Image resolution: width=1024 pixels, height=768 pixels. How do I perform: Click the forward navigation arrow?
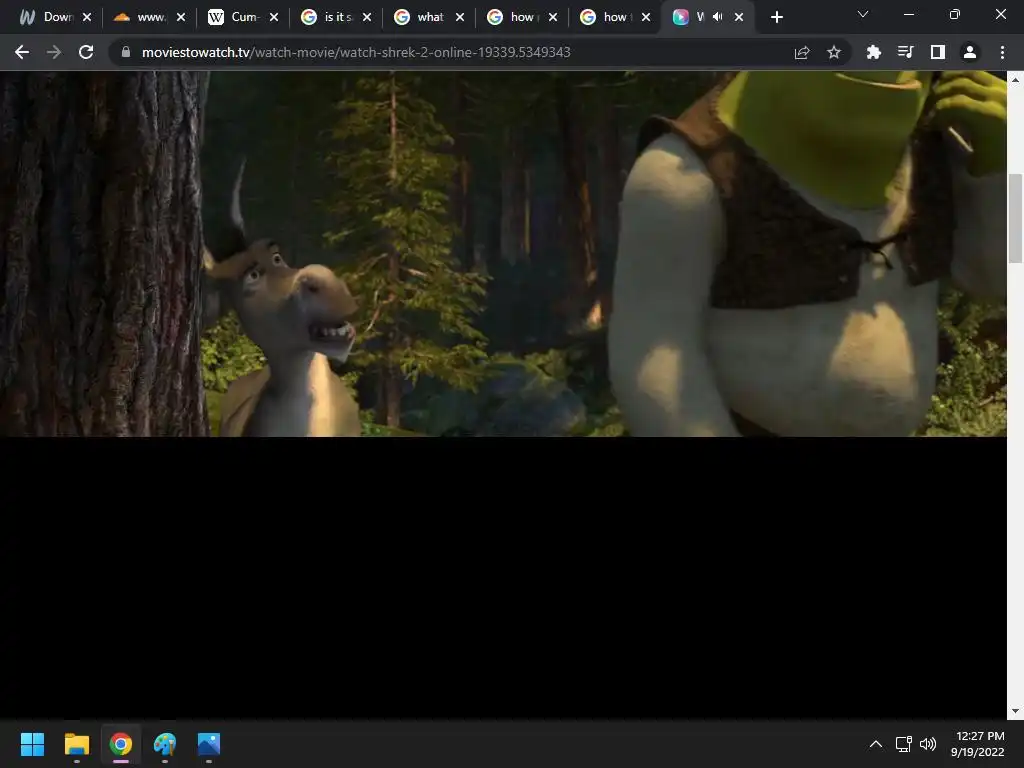point(54,52)
